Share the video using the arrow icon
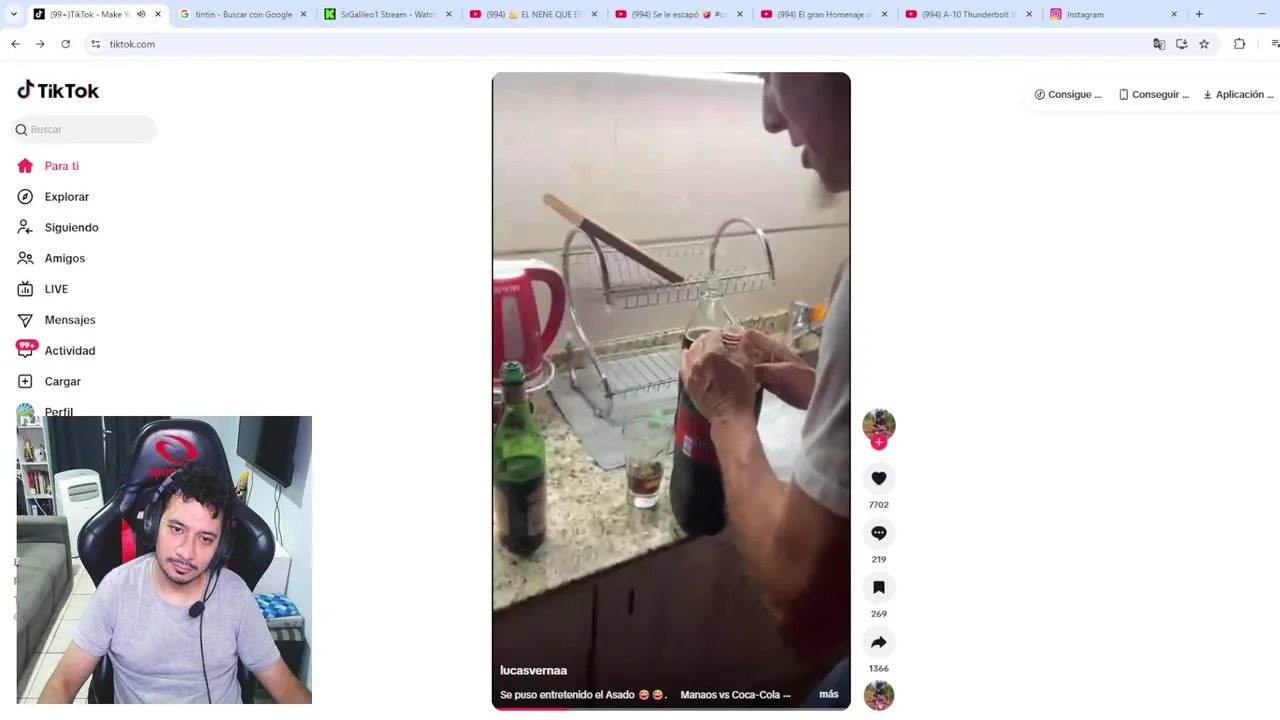The image size is (1280, 720). 879,642
